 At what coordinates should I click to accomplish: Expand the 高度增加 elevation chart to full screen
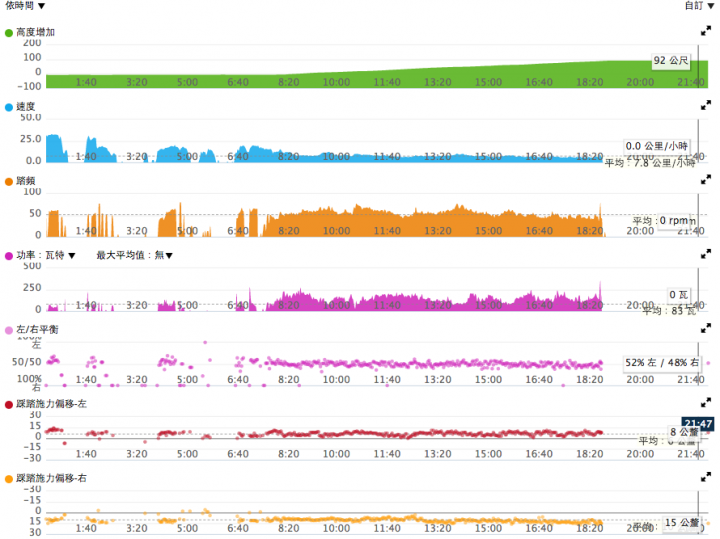(706, 31)
